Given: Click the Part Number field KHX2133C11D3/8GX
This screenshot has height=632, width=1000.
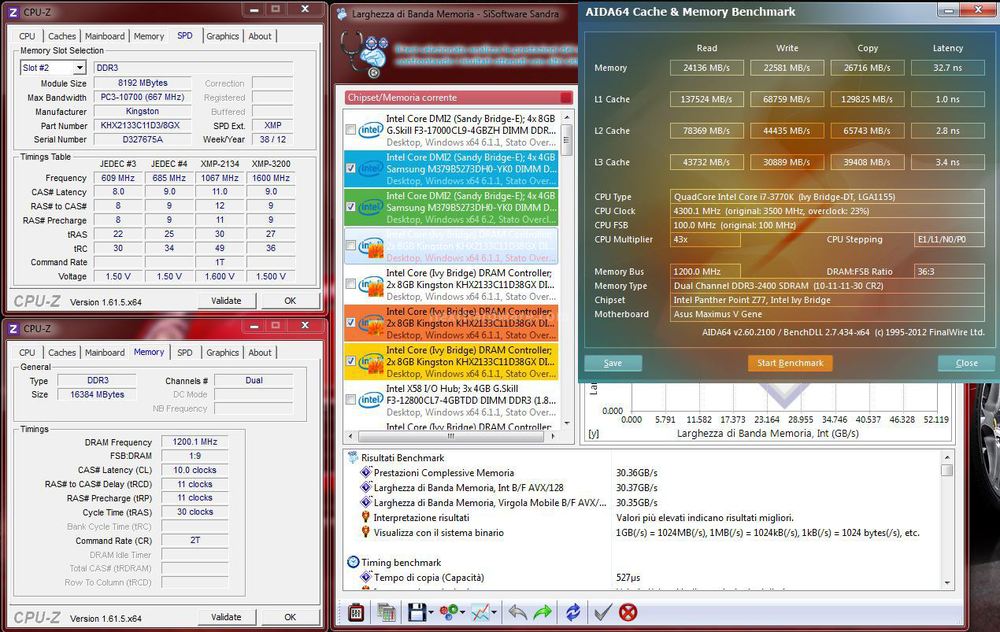Looking at the screenshot, I should 142,126.
